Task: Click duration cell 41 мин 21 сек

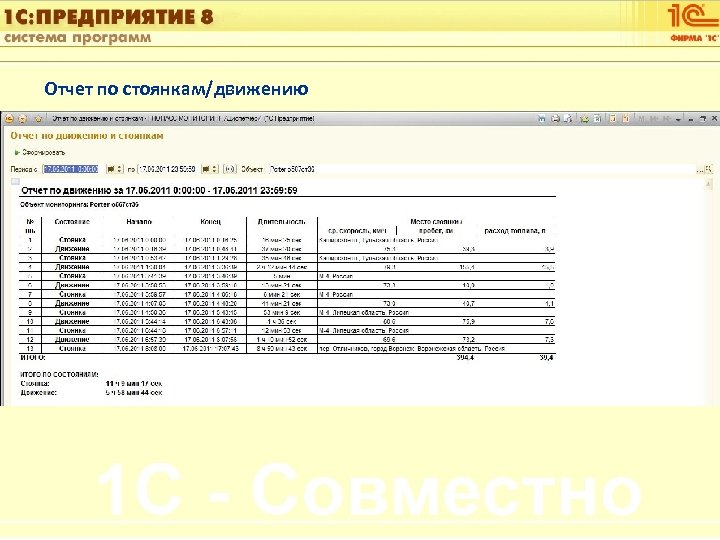Action: (281, 303)
